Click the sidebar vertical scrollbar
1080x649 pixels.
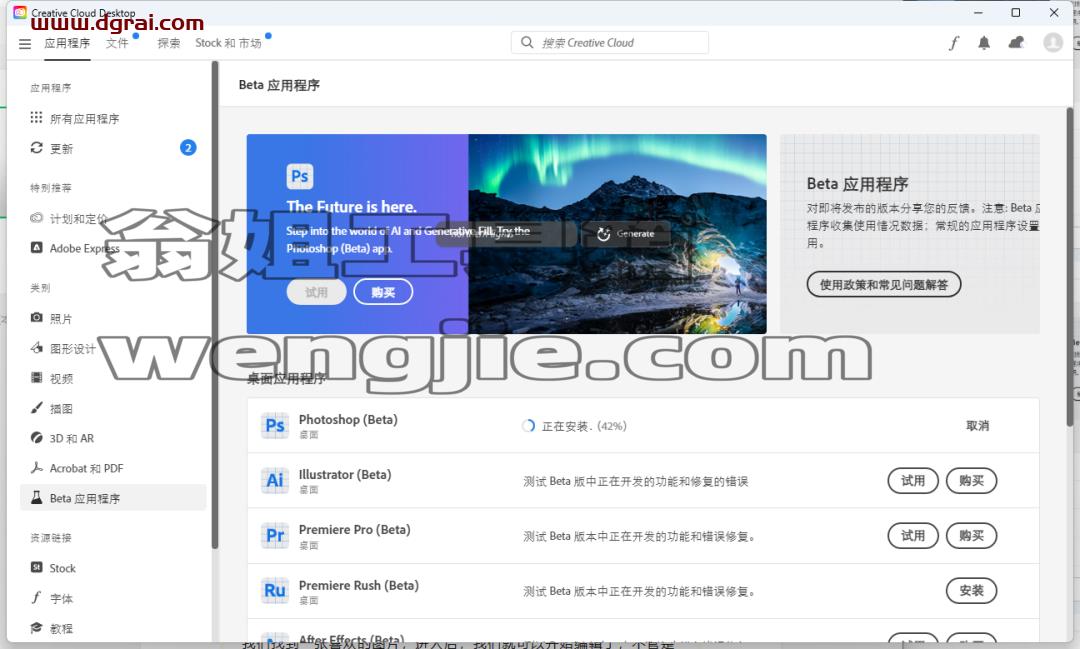click(215, 305)
